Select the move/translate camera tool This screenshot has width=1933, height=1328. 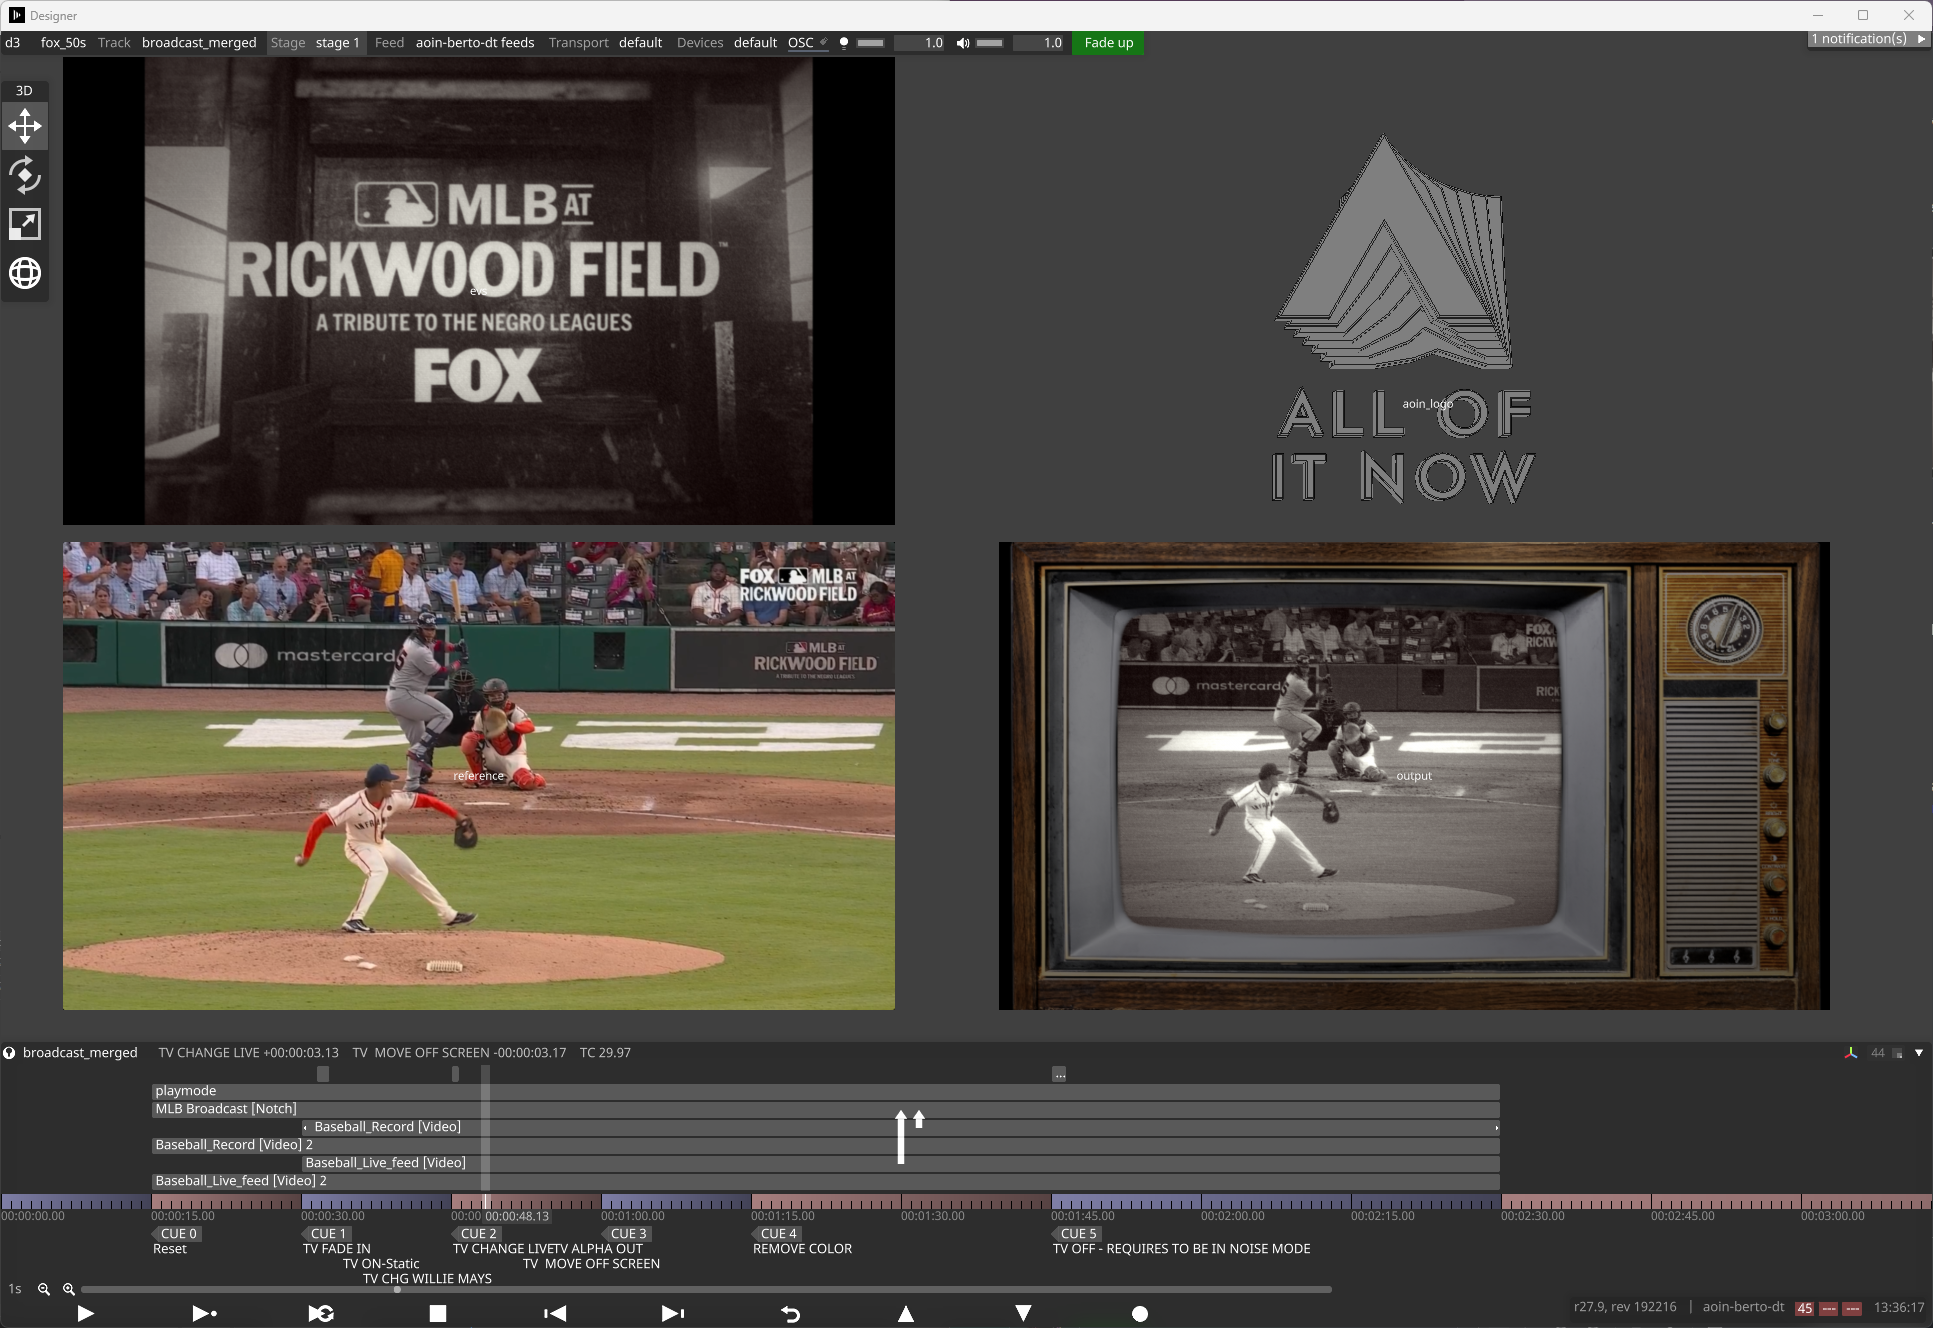[x=25, y=126]
